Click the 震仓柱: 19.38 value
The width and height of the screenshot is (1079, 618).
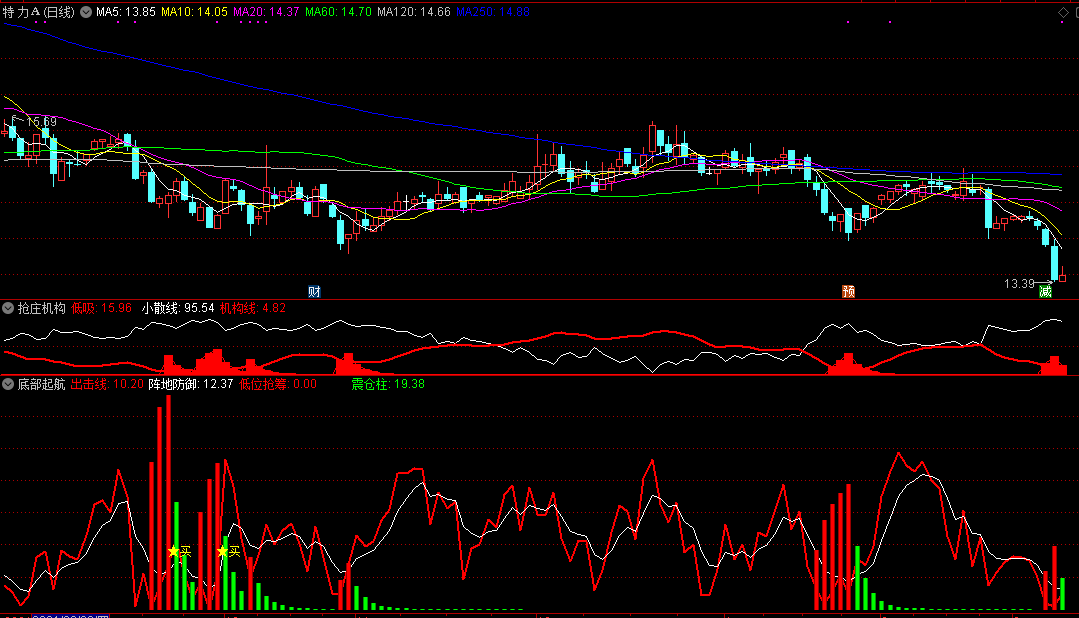pos(388,384)
